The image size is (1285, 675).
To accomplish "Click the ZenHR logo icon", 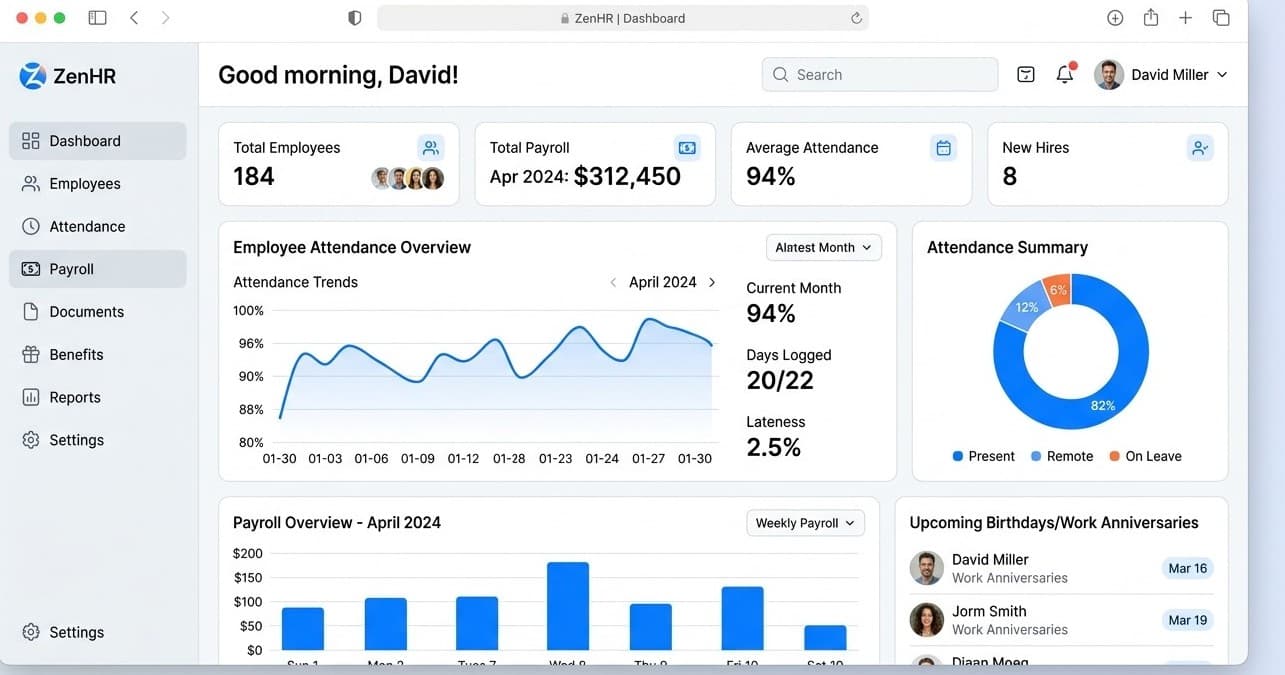I will click(x=33, y=76).
